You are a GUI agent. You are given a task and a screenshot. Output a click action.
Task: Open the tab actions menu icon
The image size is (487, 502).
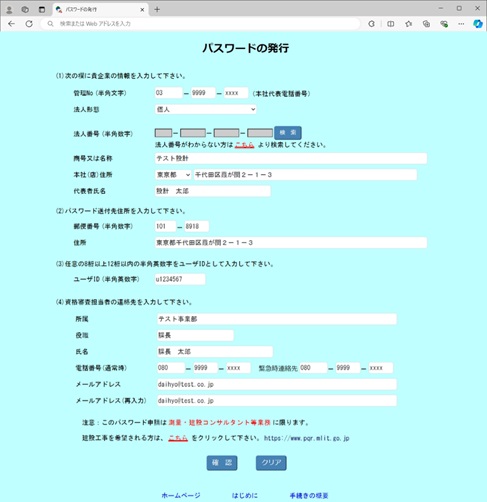tap(42, 10)
